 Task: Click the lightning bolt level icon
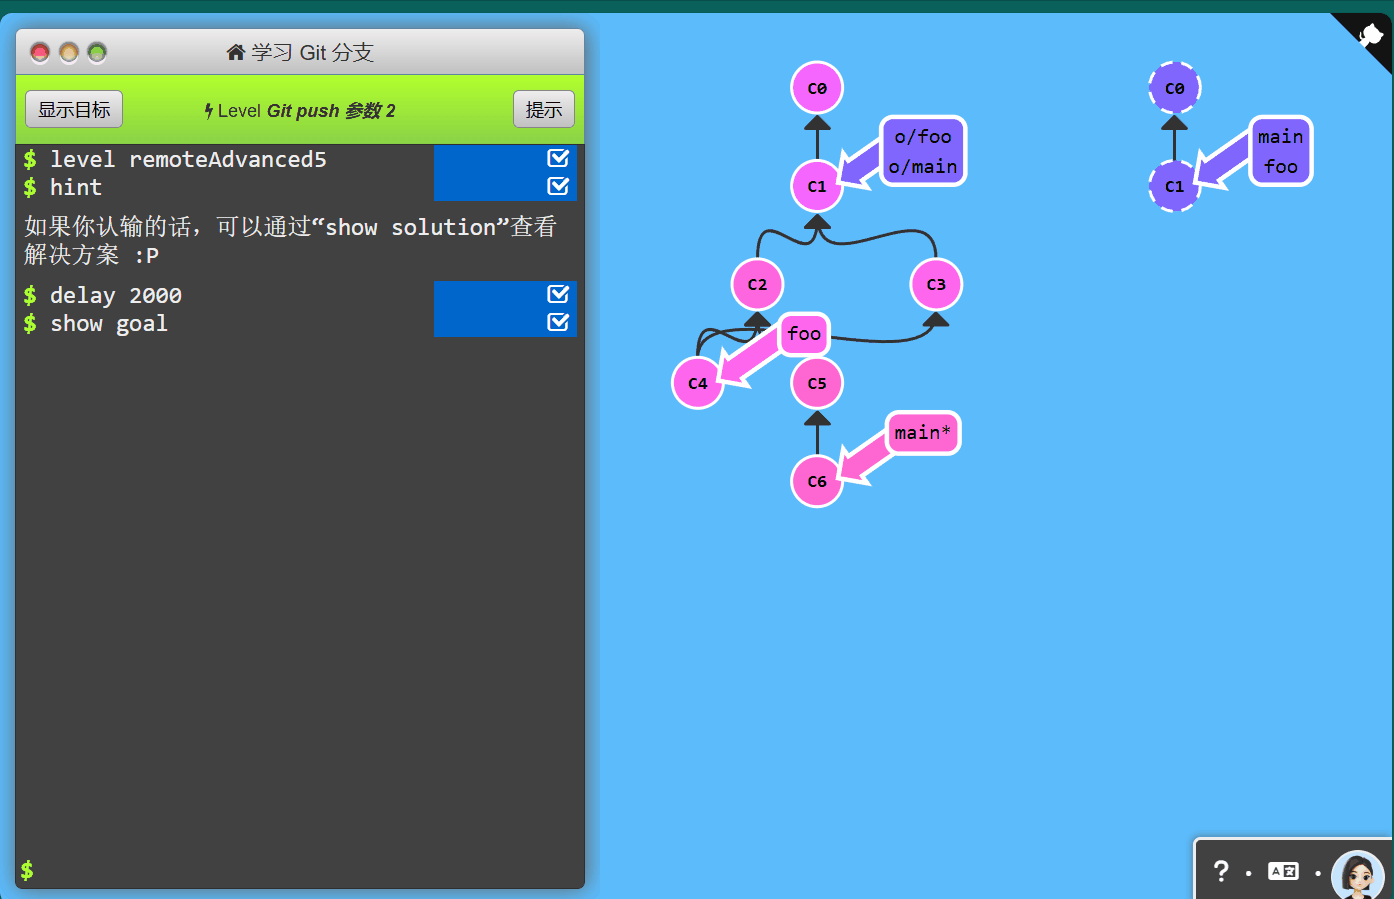[208, 111]
